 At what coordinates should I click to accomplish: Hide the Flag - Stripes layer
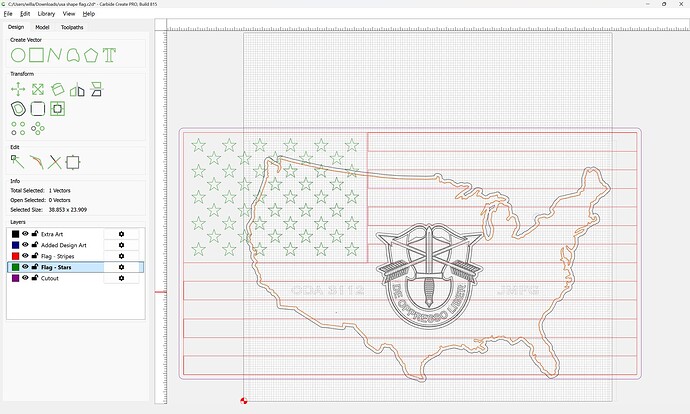pyautogui.click(x=25, y=256)
